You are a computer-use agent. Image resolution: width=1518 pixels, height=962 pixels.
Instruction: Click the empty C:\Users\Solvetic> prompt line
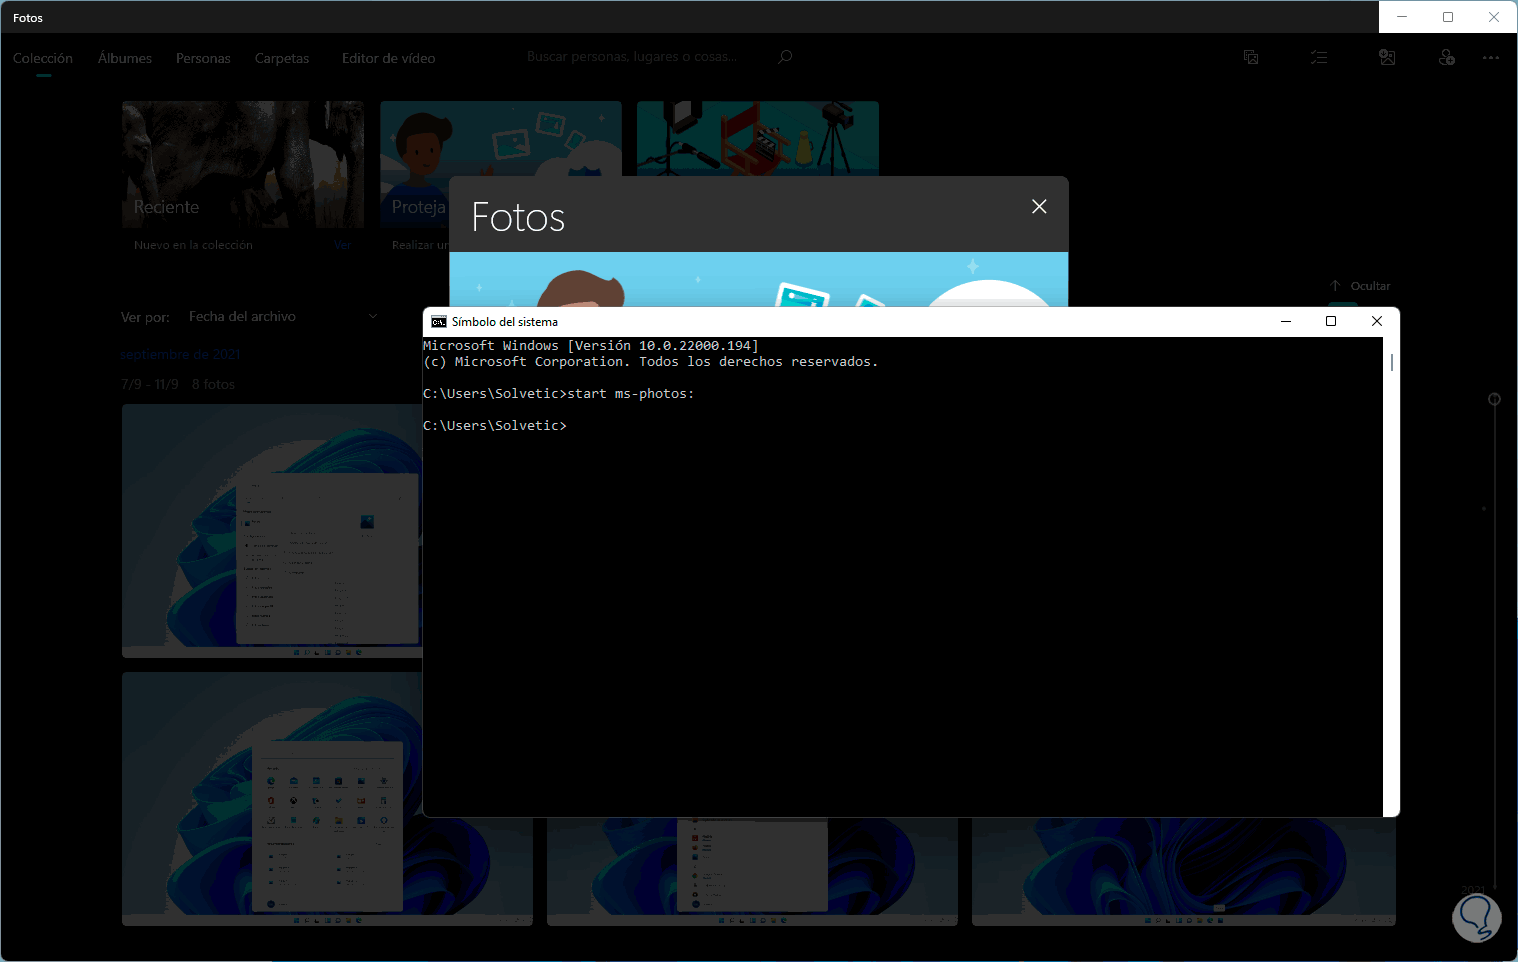(x=495, y=426)
